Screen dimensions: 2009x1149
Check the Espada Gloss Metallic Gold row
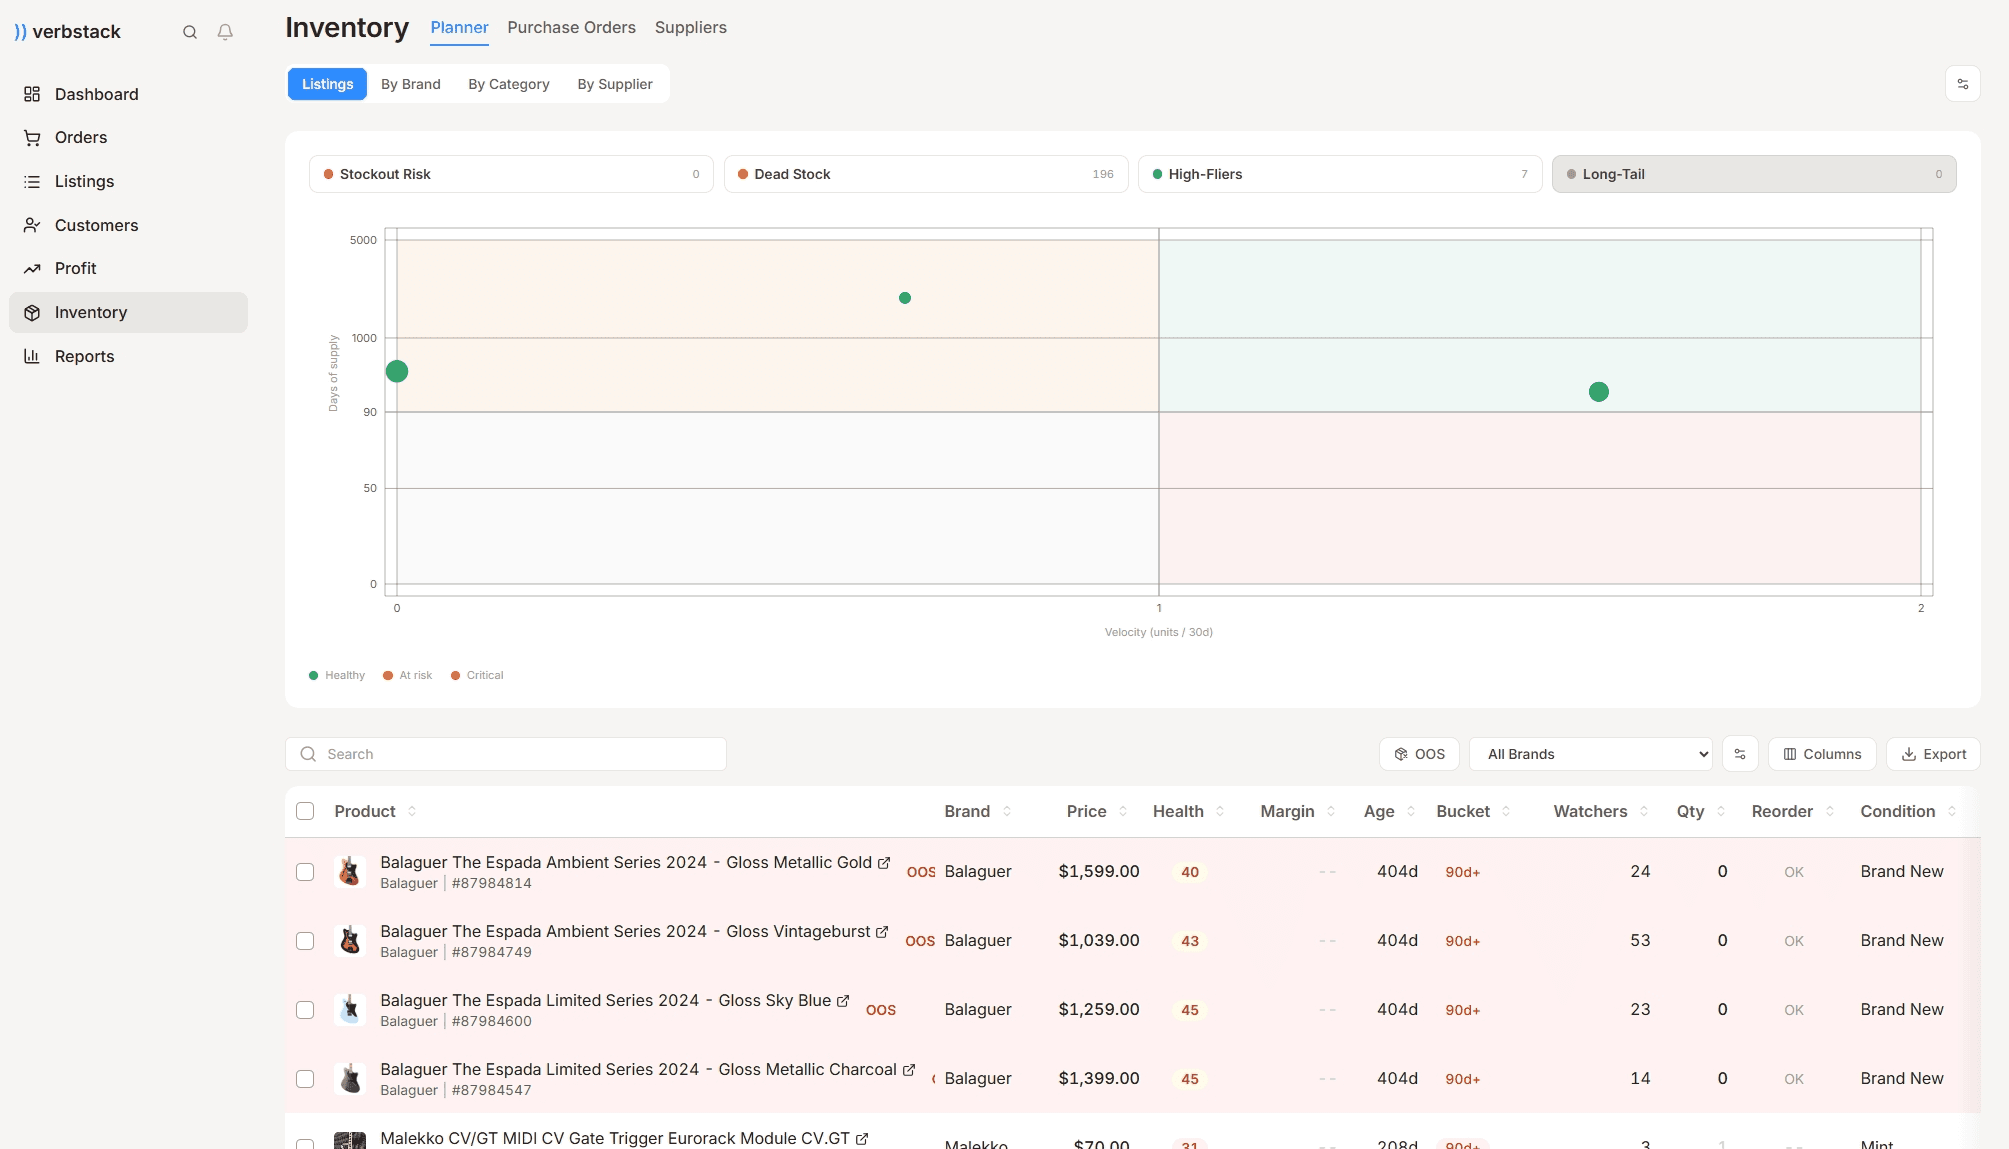pyautogui.click(x=305, y=872)
